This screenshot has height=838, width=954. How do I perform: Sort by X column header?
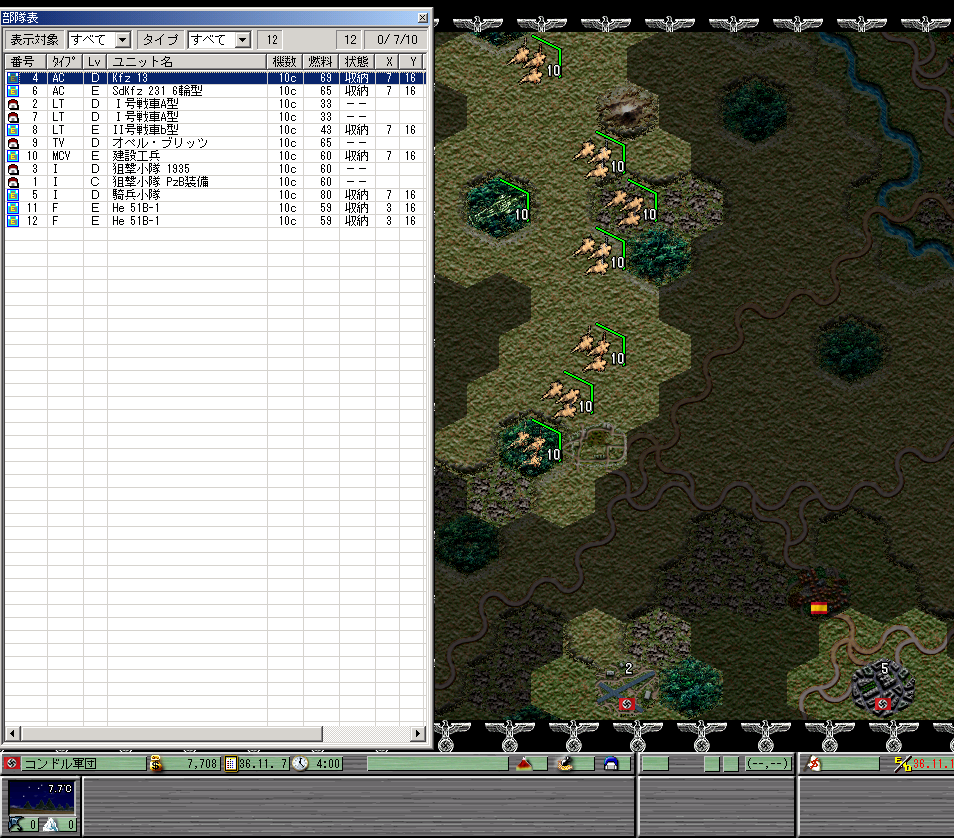[x=388, y=61]
